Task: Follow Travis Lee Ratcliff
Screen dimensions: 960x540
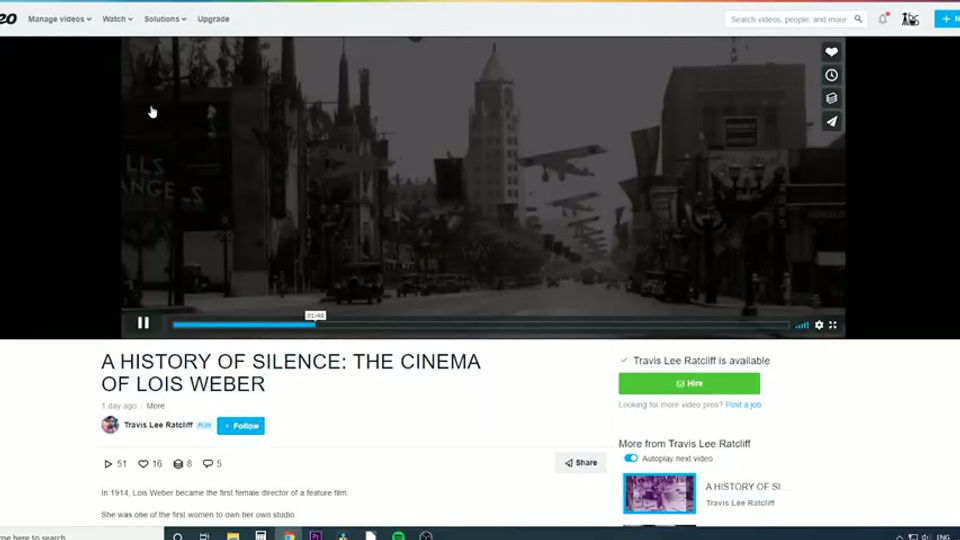Action: click(241, 426)
